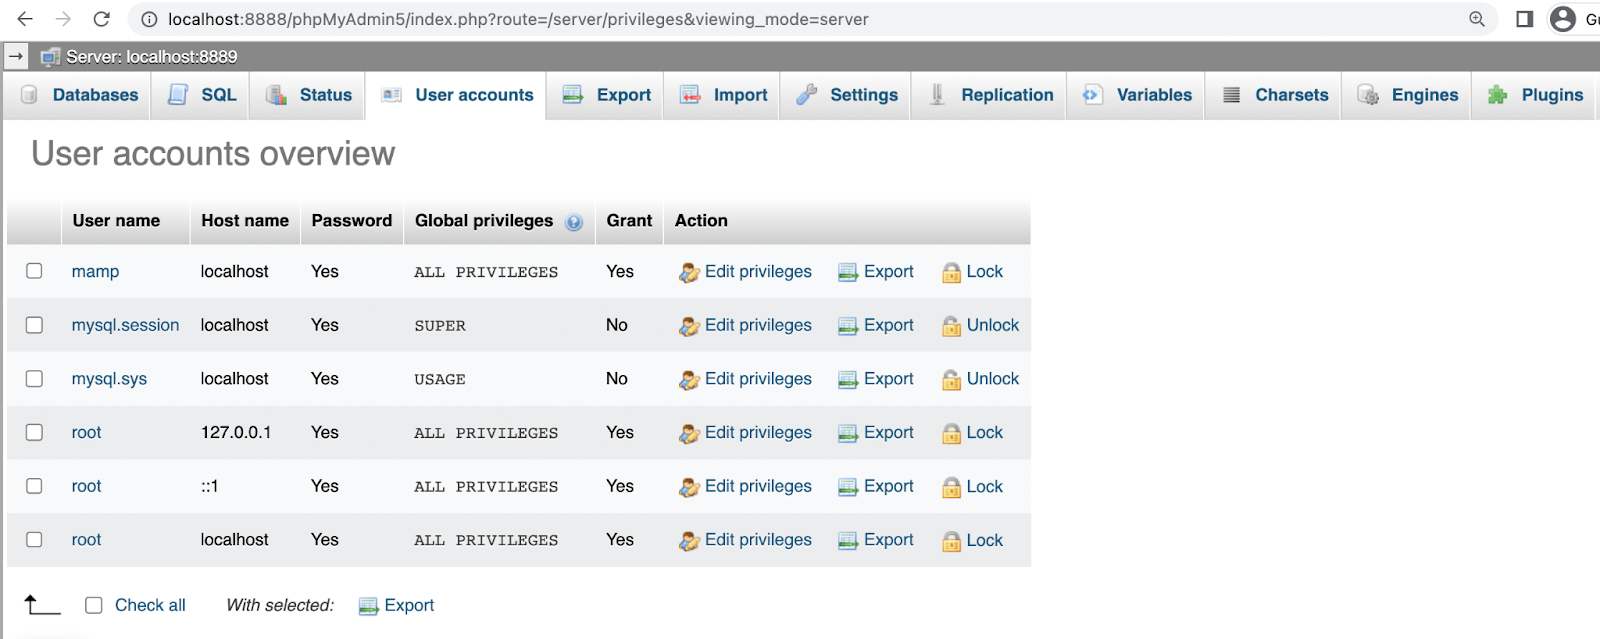1600x639 pixels.
Task: Click Global privileges help icon
Action: [574, 222]
